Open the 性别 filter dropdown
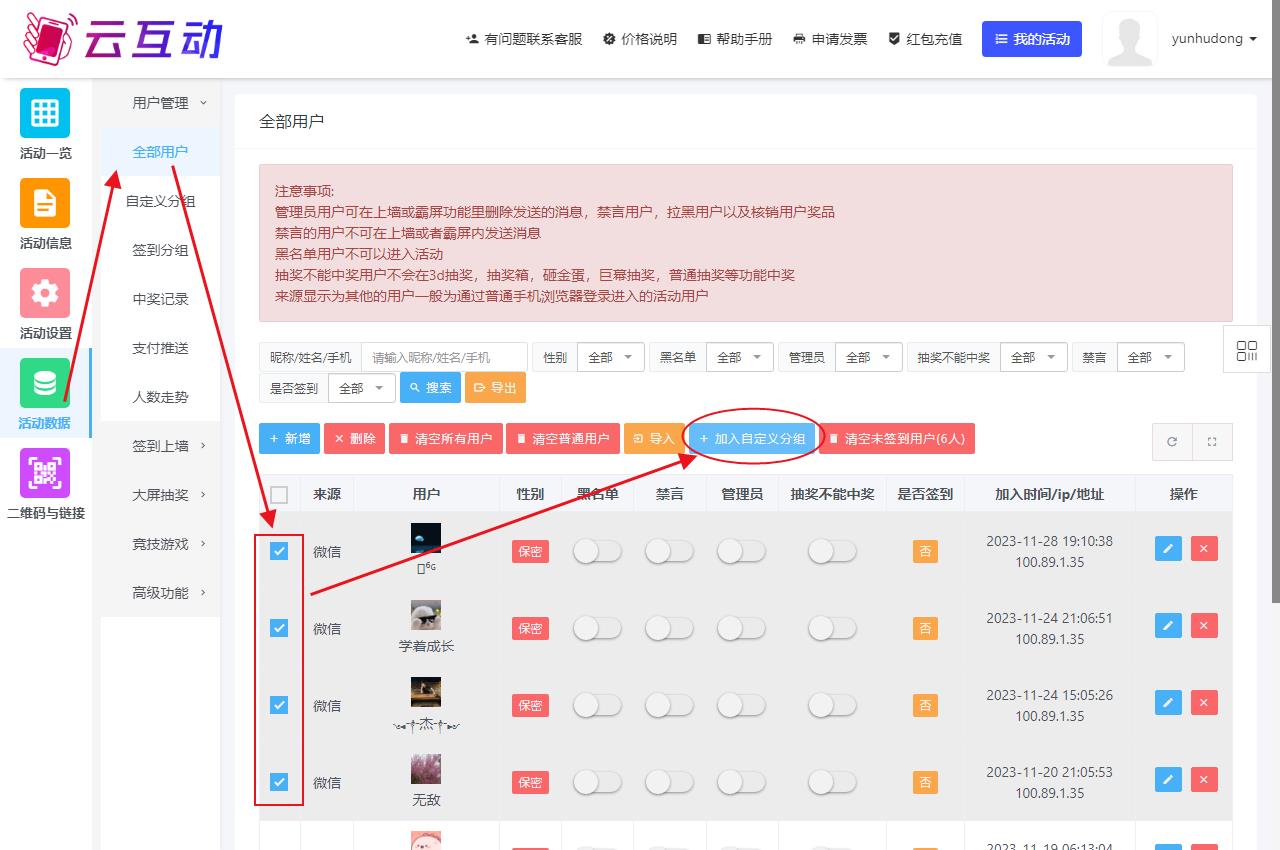1280x850 pixels. 610,357
